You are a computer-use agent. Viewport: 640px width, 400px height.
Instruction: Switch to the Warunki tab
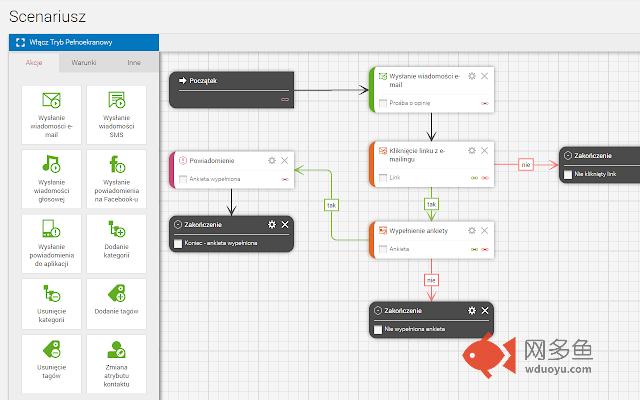[84, 62]
